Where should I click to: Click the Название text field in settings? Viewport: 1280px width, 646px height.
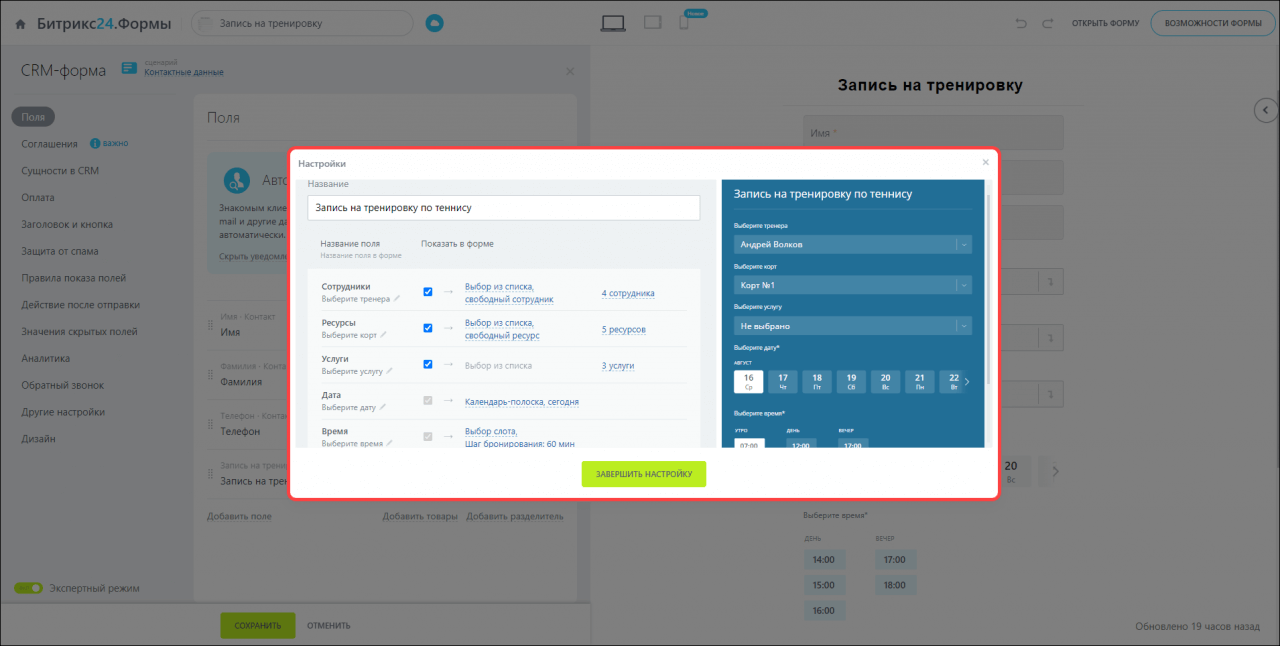[x=503, y=208]
